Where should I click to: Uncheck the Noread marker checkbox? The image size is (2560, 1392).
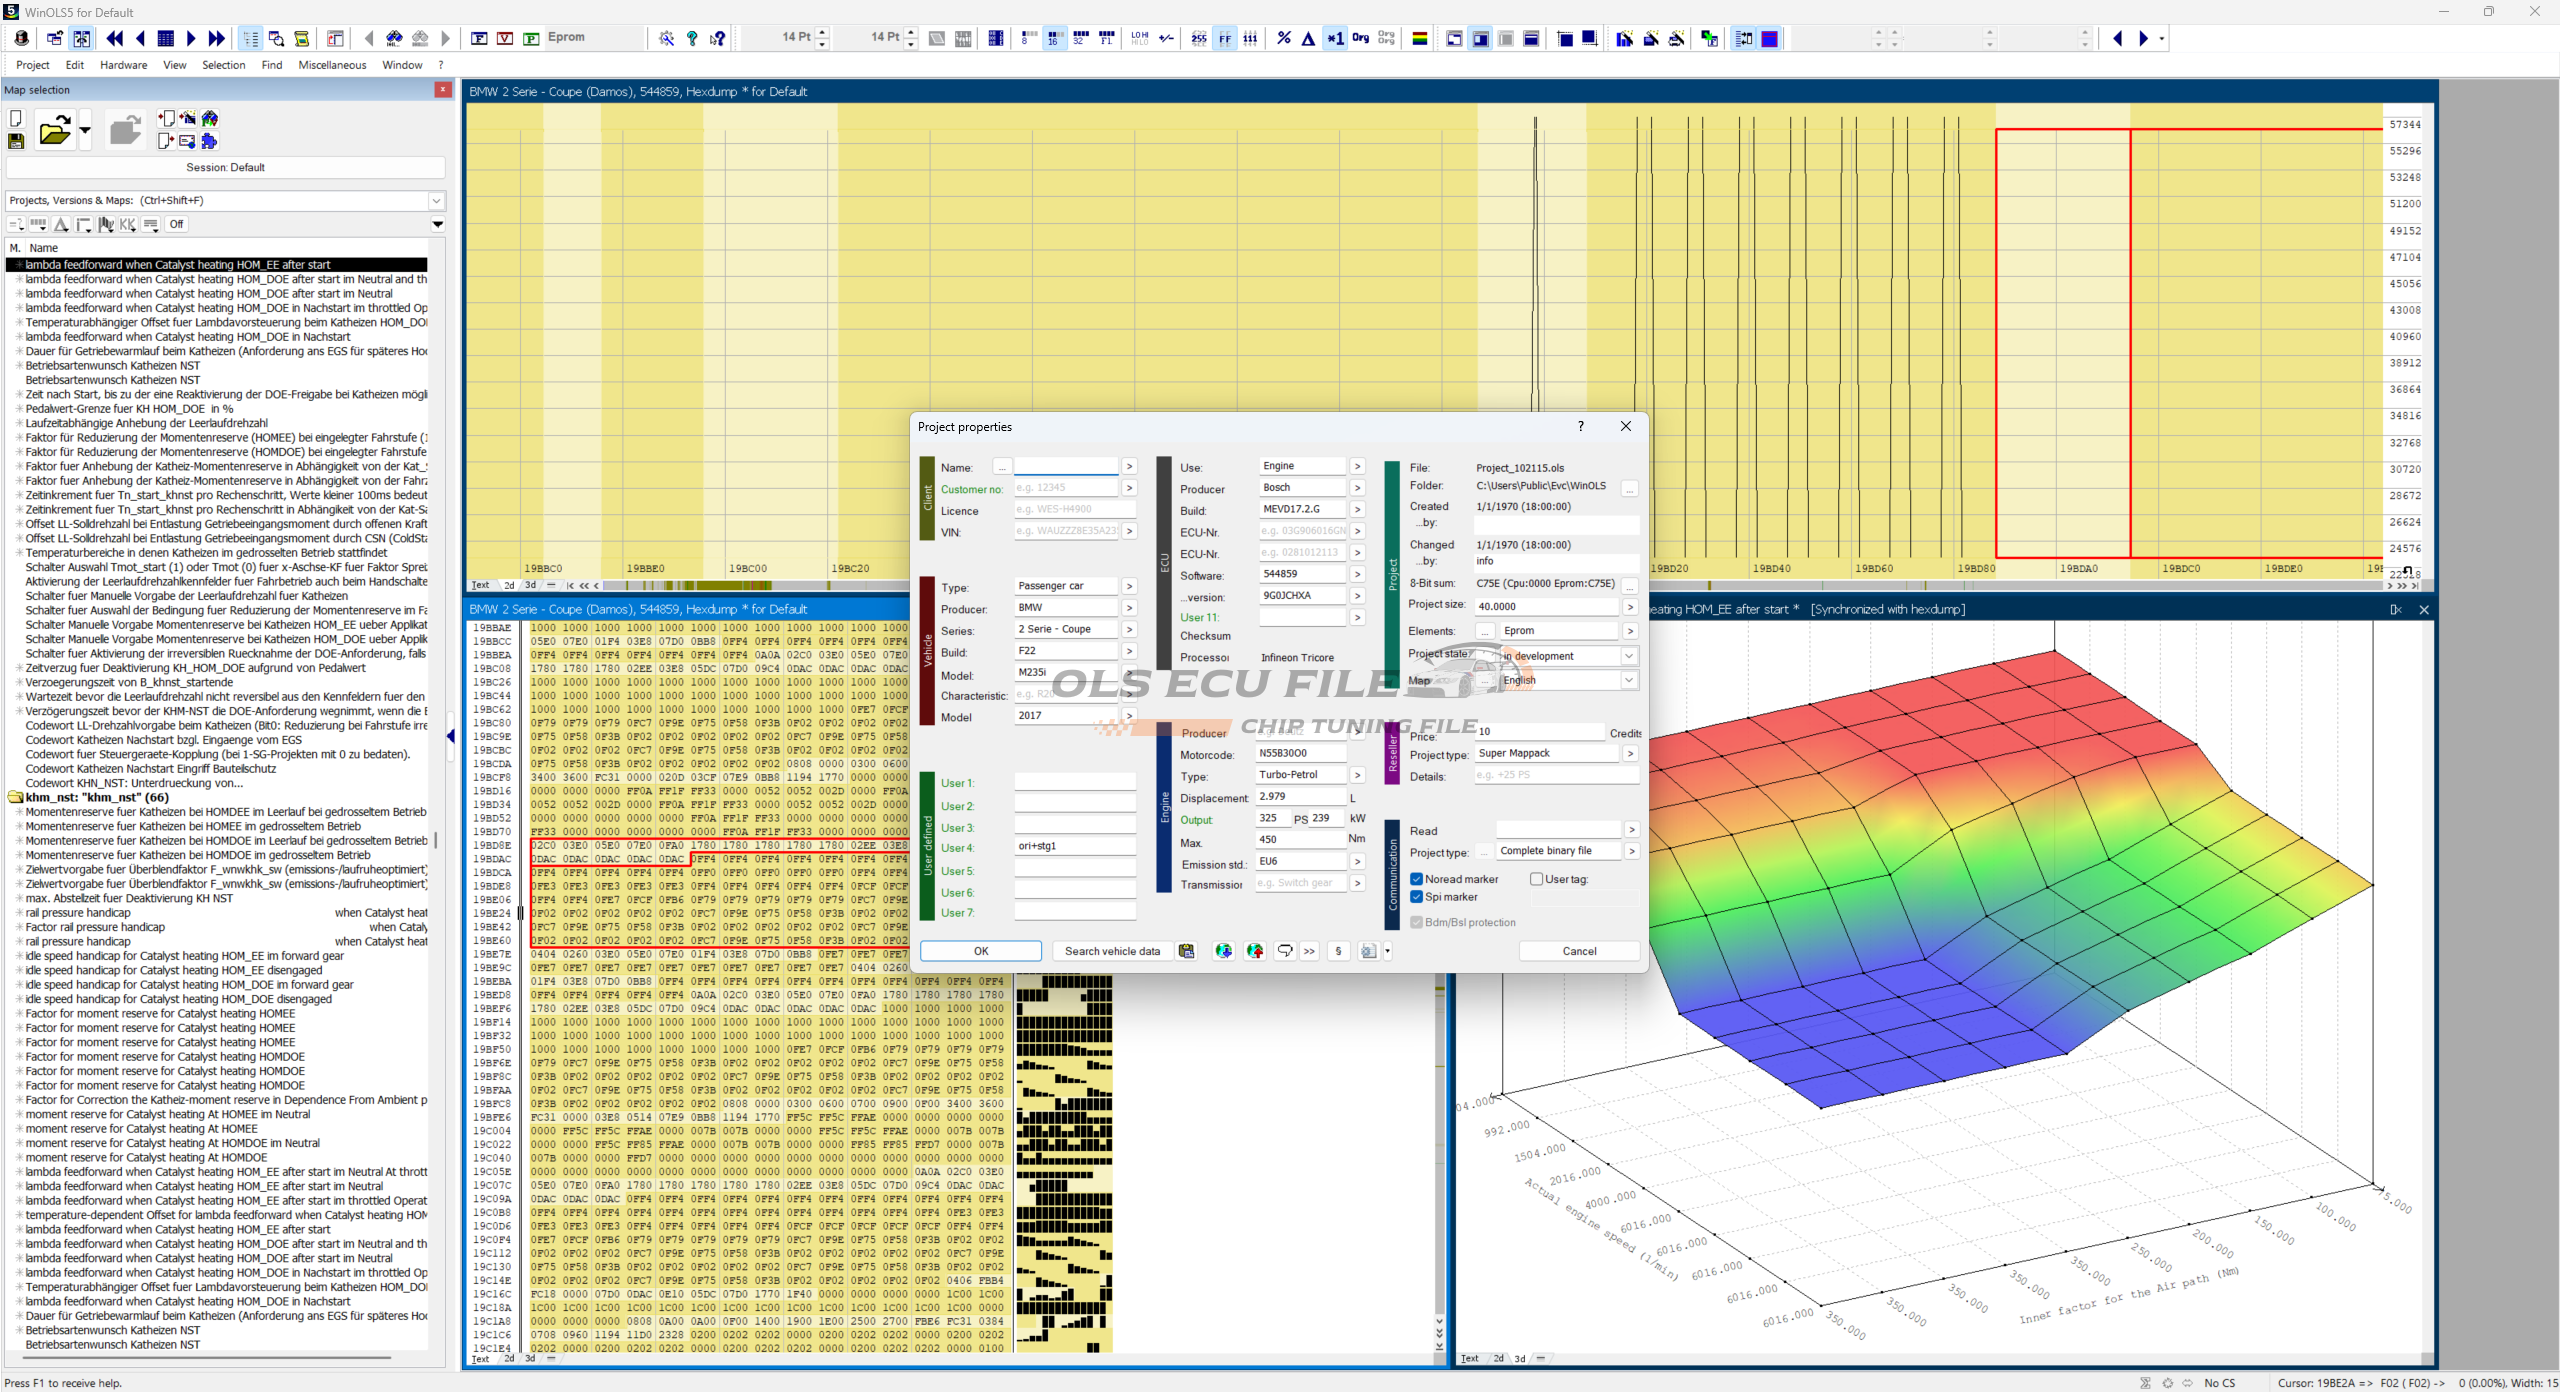pyautogui.click(x=1417, y=879)
